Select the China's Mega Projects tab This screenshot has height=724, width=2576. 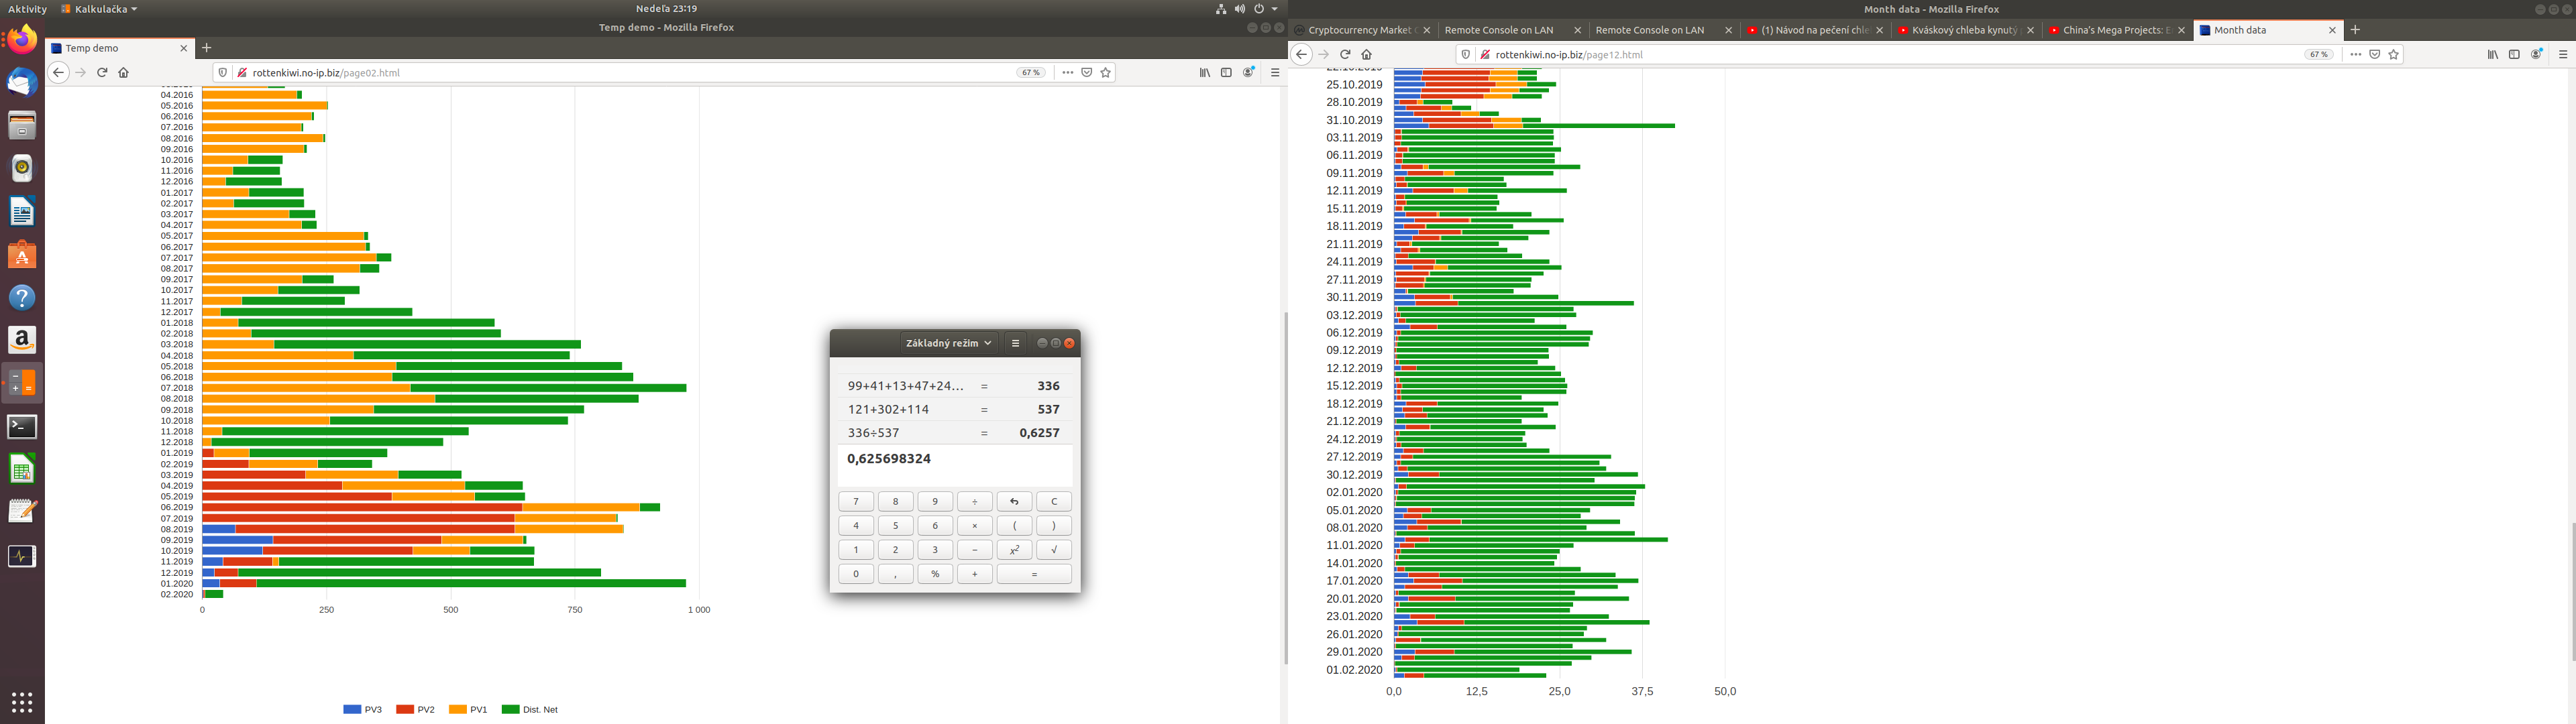(x=2114, y=30)
